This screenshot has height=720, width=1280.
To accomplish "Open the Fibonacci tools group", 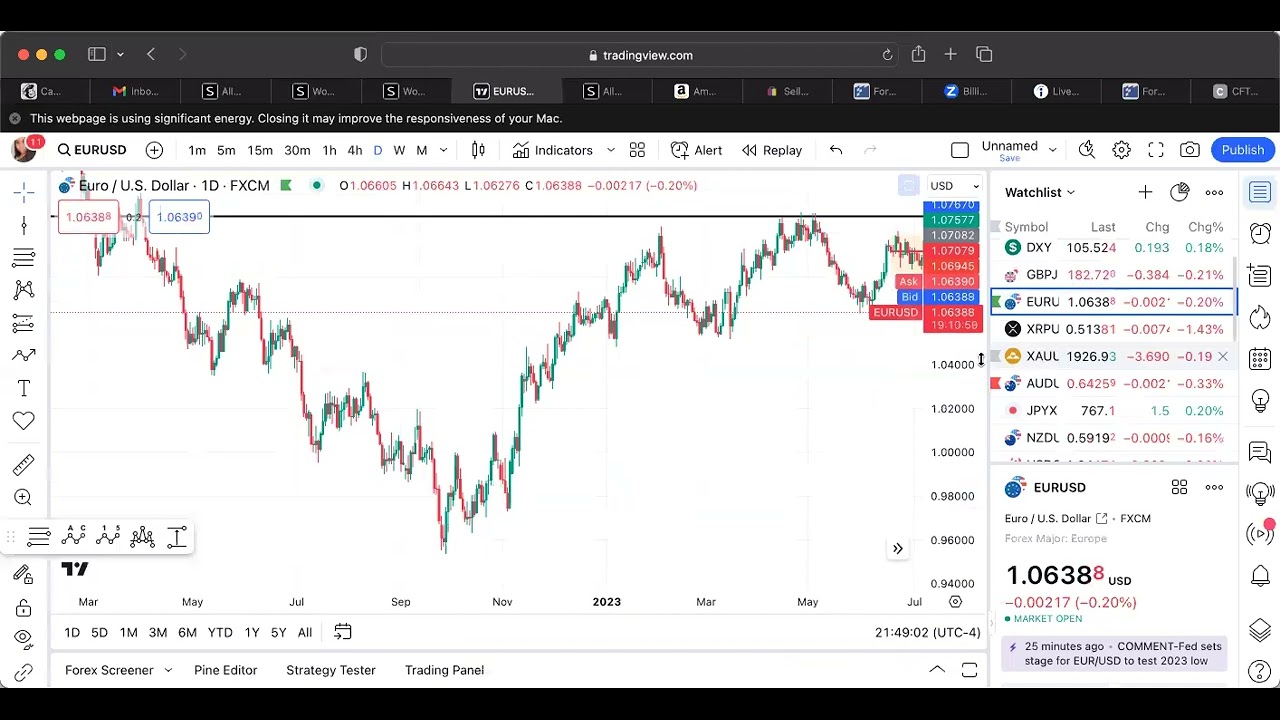I will [x=24, y=258].
